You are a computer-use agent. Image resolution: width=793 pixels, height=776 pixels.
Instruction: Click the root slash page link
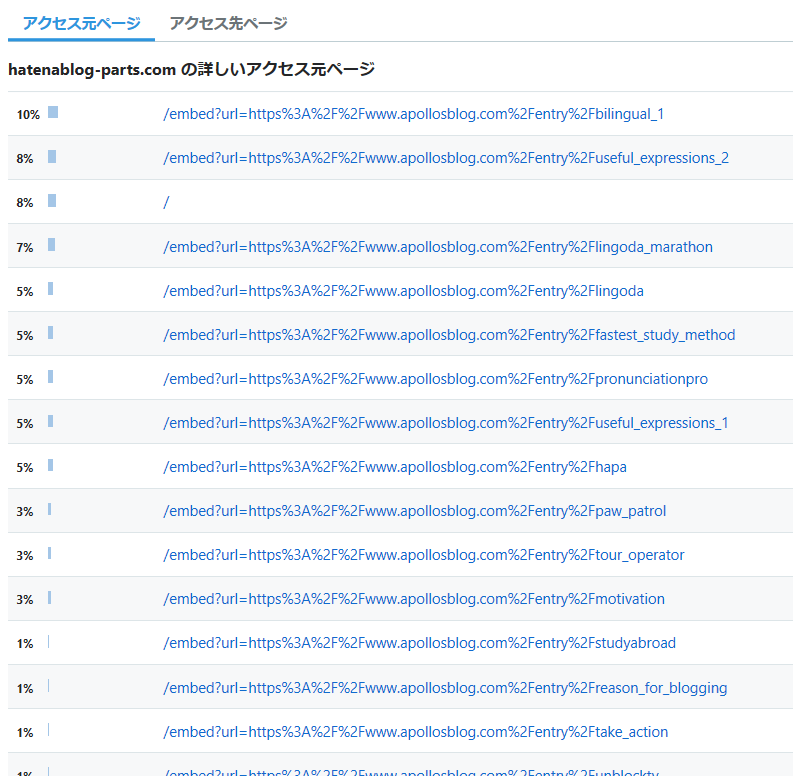coord(166,202)
